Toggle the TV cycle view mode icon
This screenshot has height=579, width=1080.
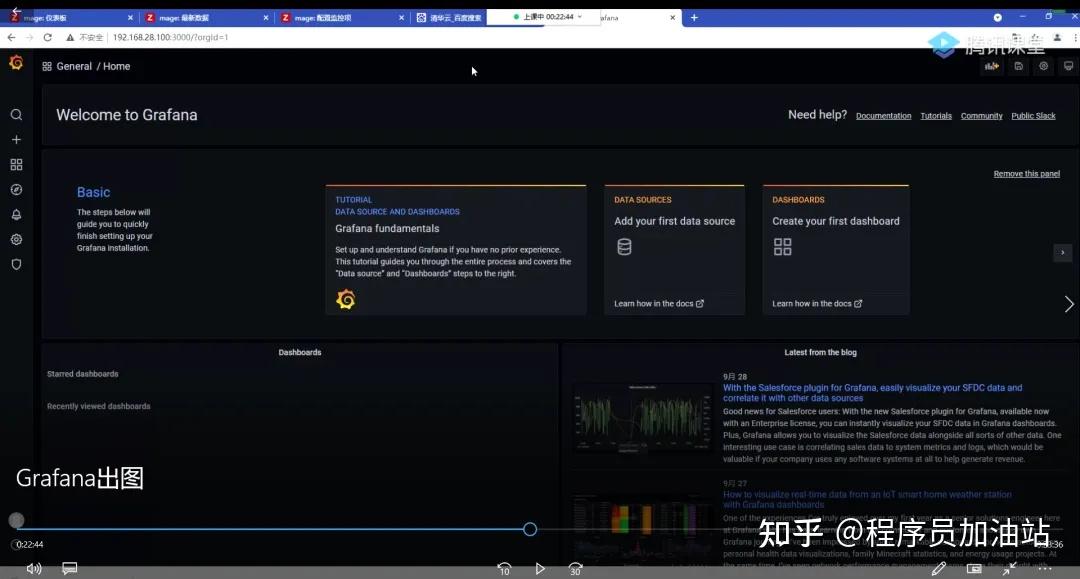1068,65
